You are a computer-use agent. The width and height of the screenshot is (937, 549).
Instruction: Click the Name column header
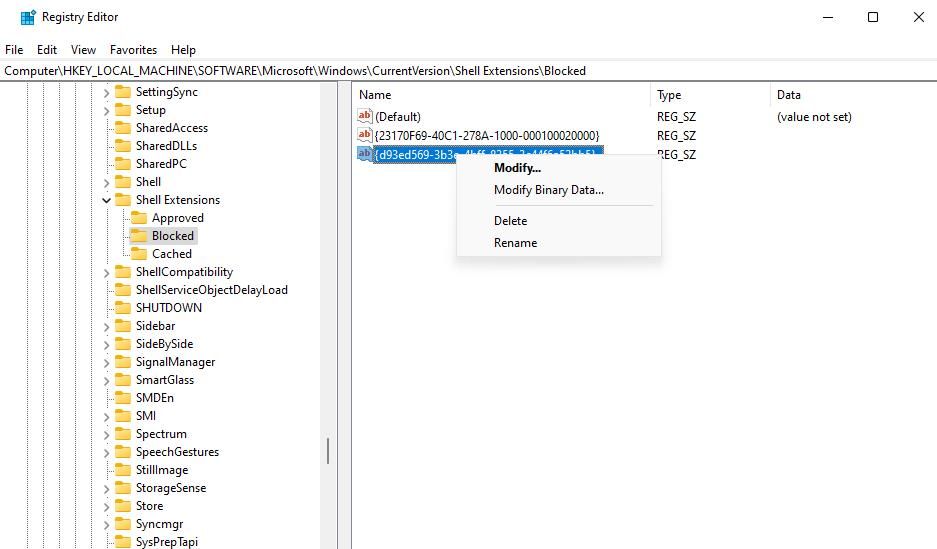click(x=501, y=94)
